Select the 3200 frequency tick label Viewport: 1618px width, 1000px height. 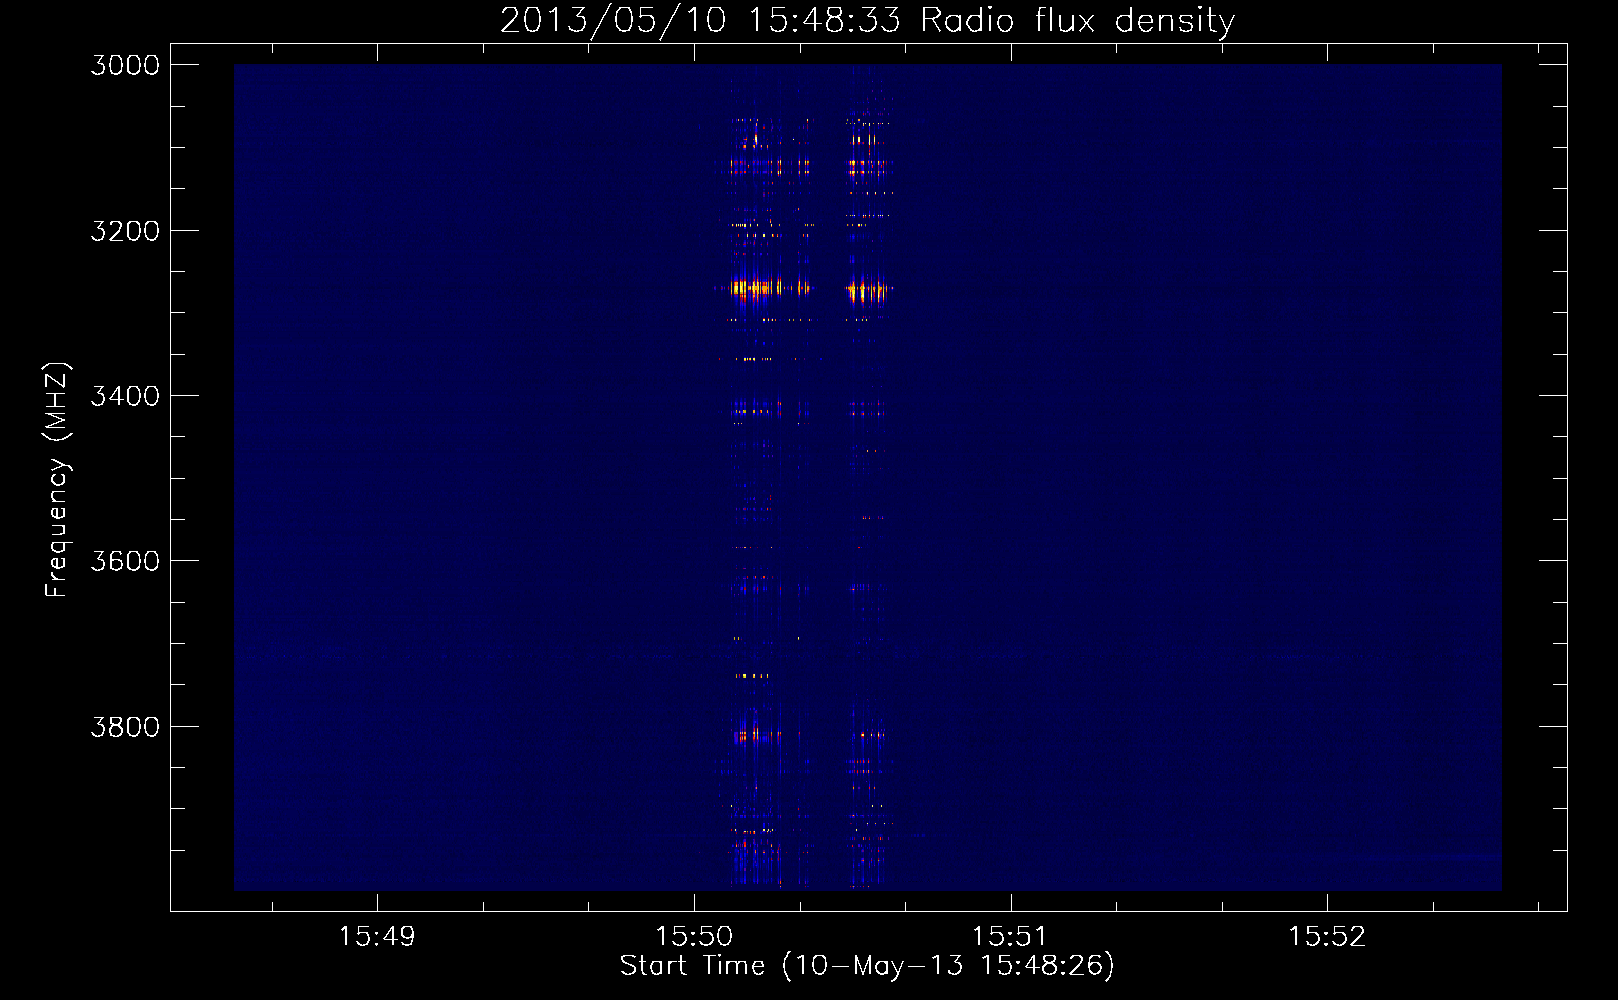tap(125, 231)
